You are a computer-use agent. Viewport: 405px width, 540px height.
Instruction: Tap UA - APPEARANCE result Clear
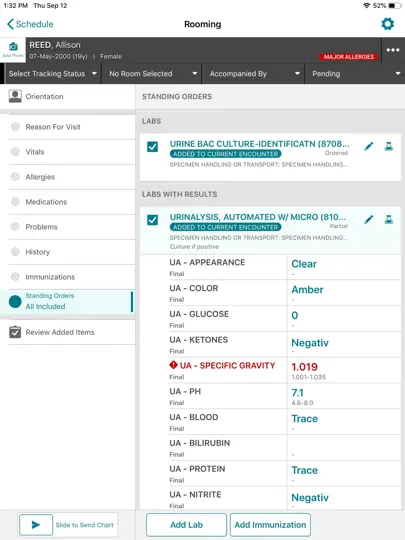pos(304,264)
